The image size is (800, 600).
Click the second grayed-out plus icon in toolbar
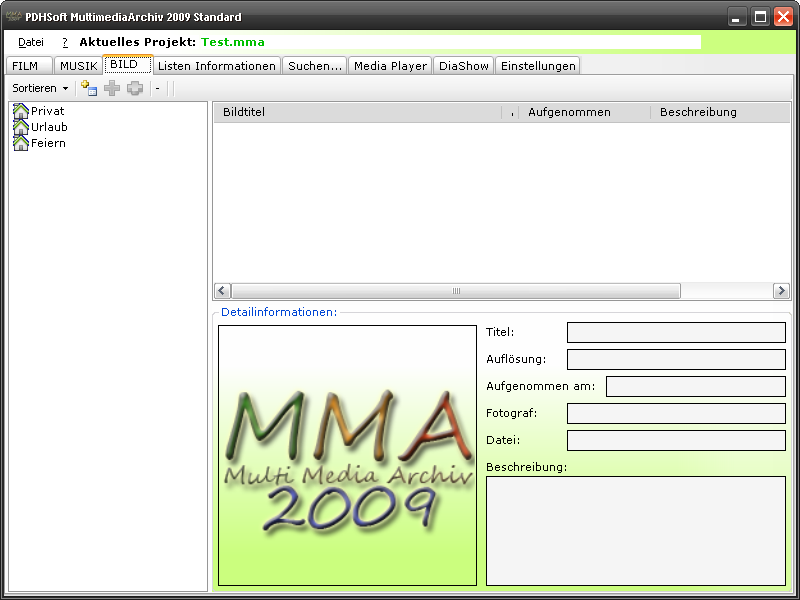pyautogui.click(x=135, y=88)
